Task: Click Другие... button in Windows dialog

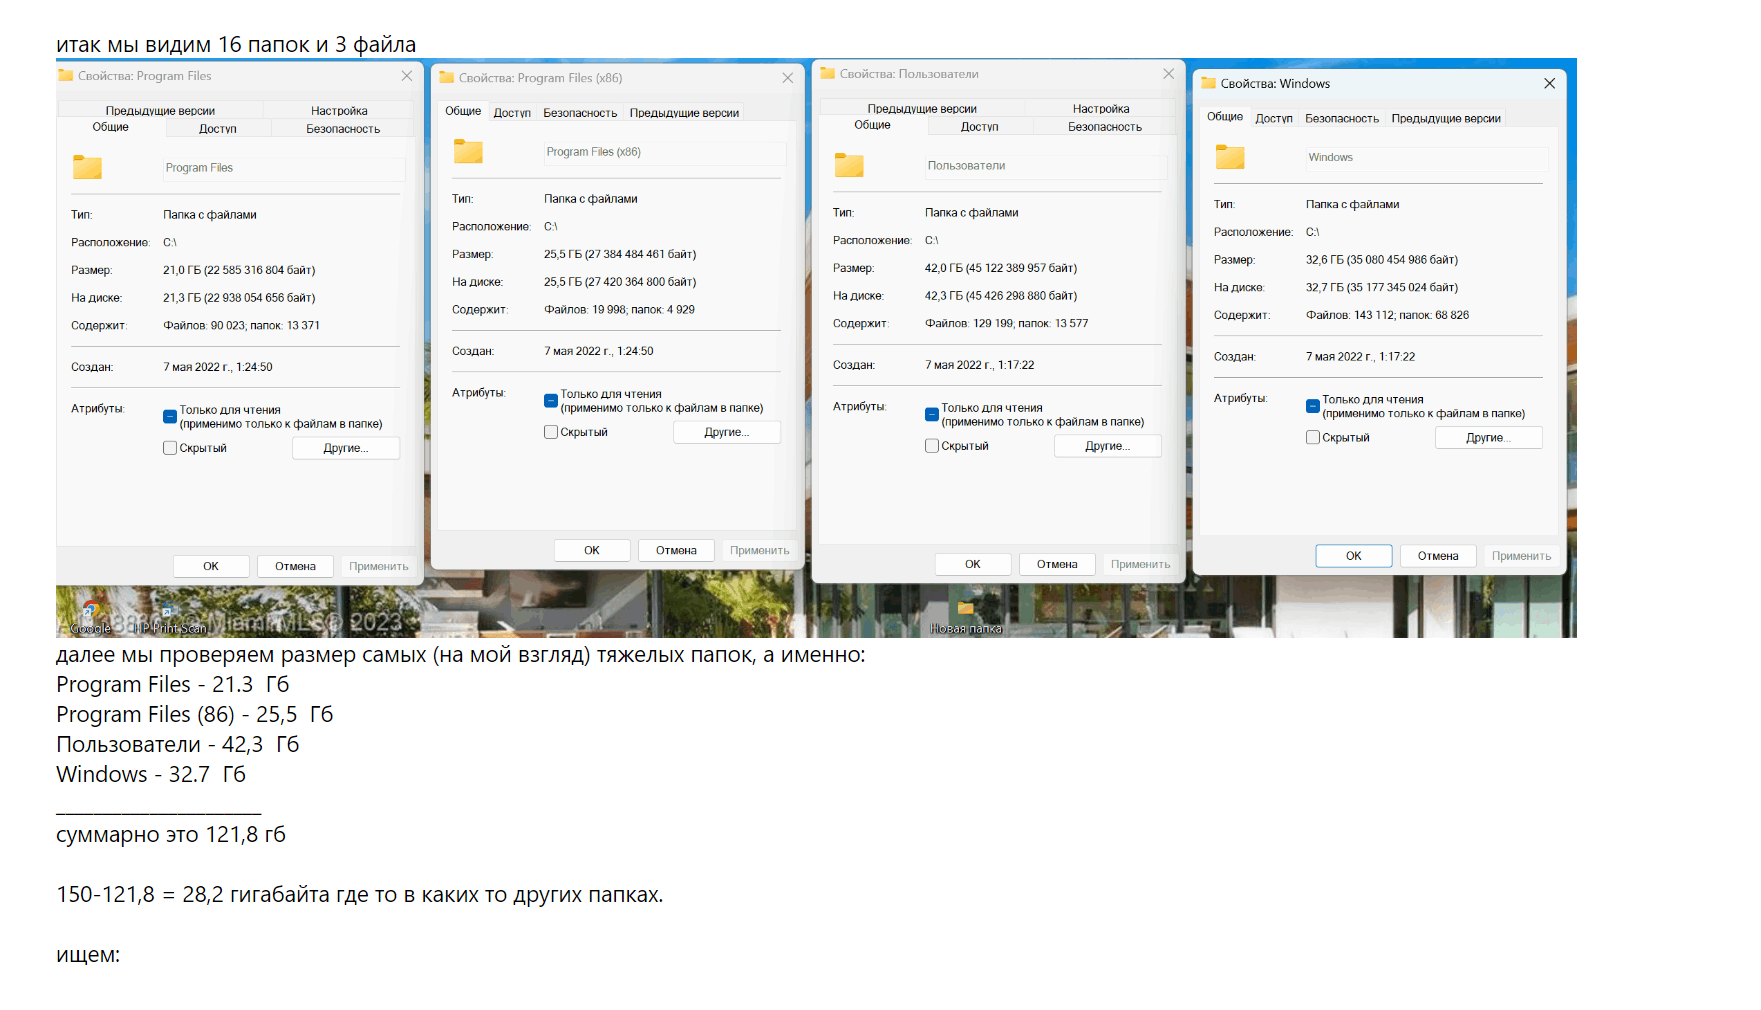Action: (1489, 437)
